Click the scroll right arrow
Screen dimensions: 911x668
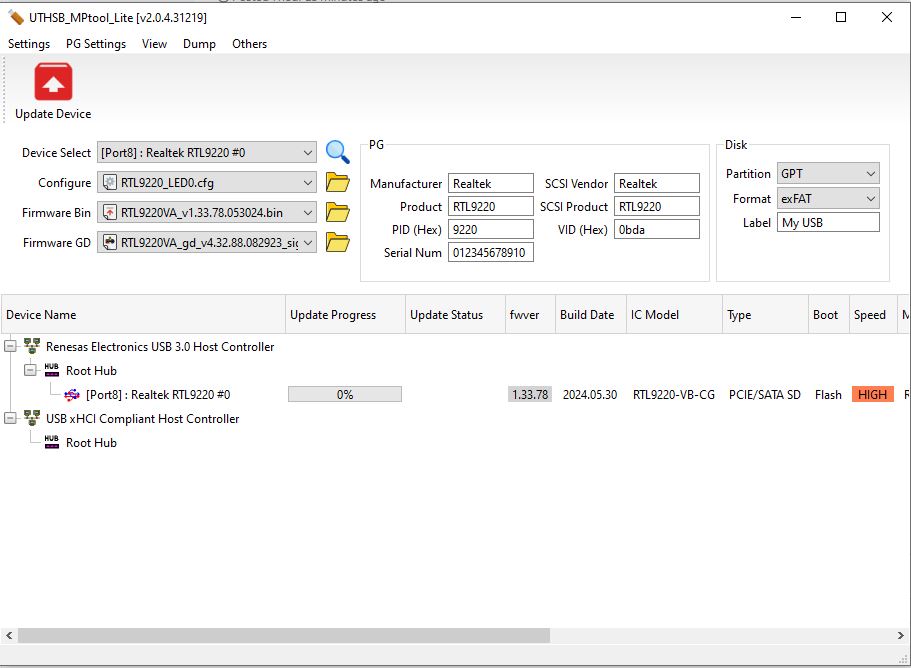[x=901, y=635]
